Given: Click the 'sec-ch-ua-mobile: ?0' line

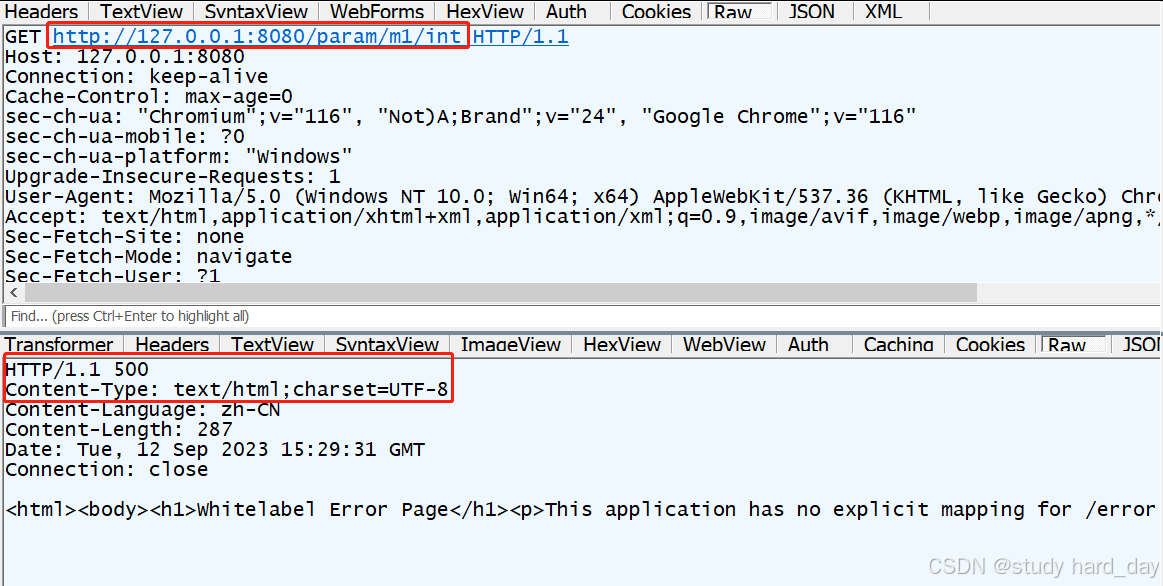Looking at the screenshot, I should click(125, 136).
